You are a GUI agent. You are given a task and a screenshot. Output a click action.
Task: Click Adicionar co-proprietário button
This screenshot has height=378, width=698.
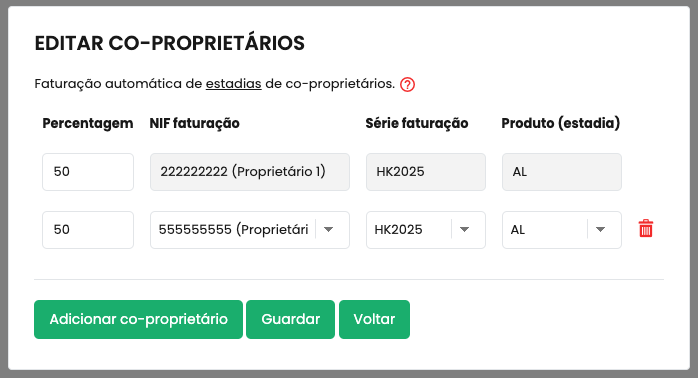pyautogui.click(x=138, y=319)
